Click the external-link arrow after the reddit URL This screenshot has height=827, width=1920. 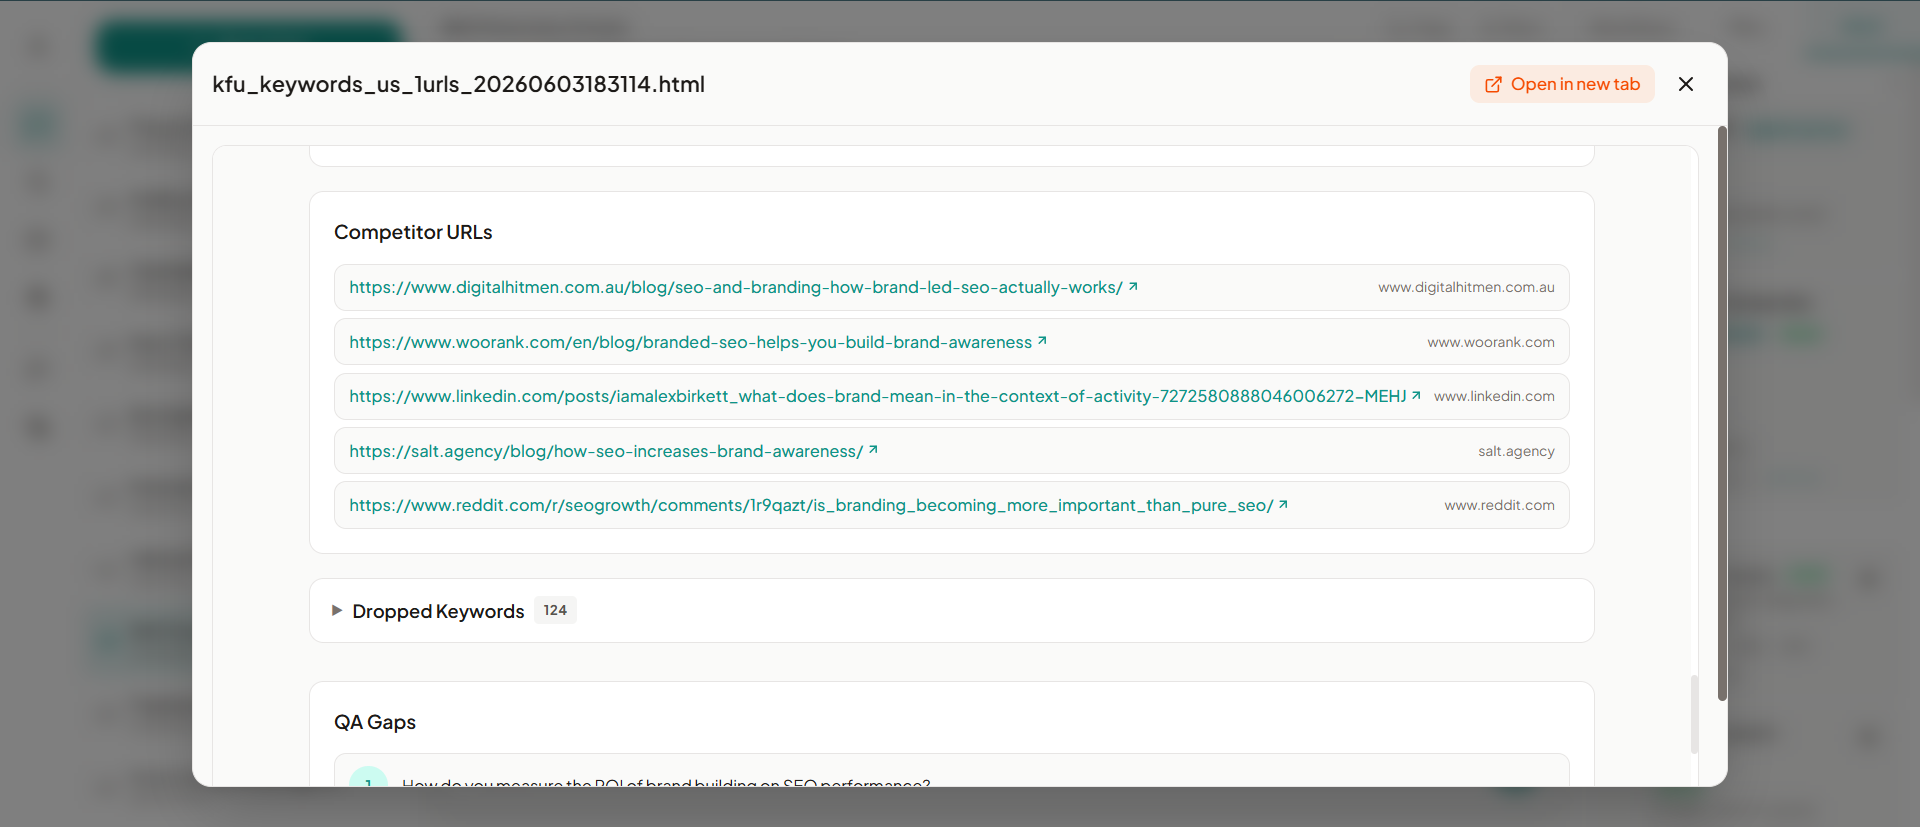pyautogui.click(x=1283, y=505)
